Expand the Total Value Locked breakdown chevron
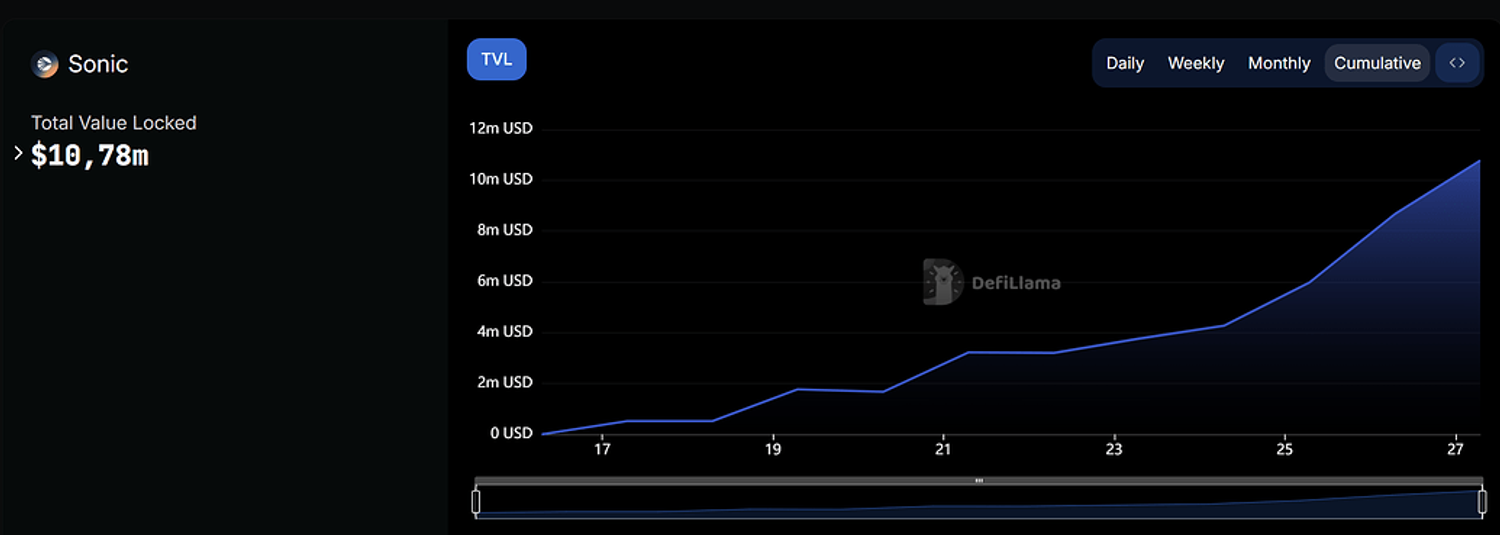The width and height of the screenshot is (1500, 535). click(x=18, y=153)
